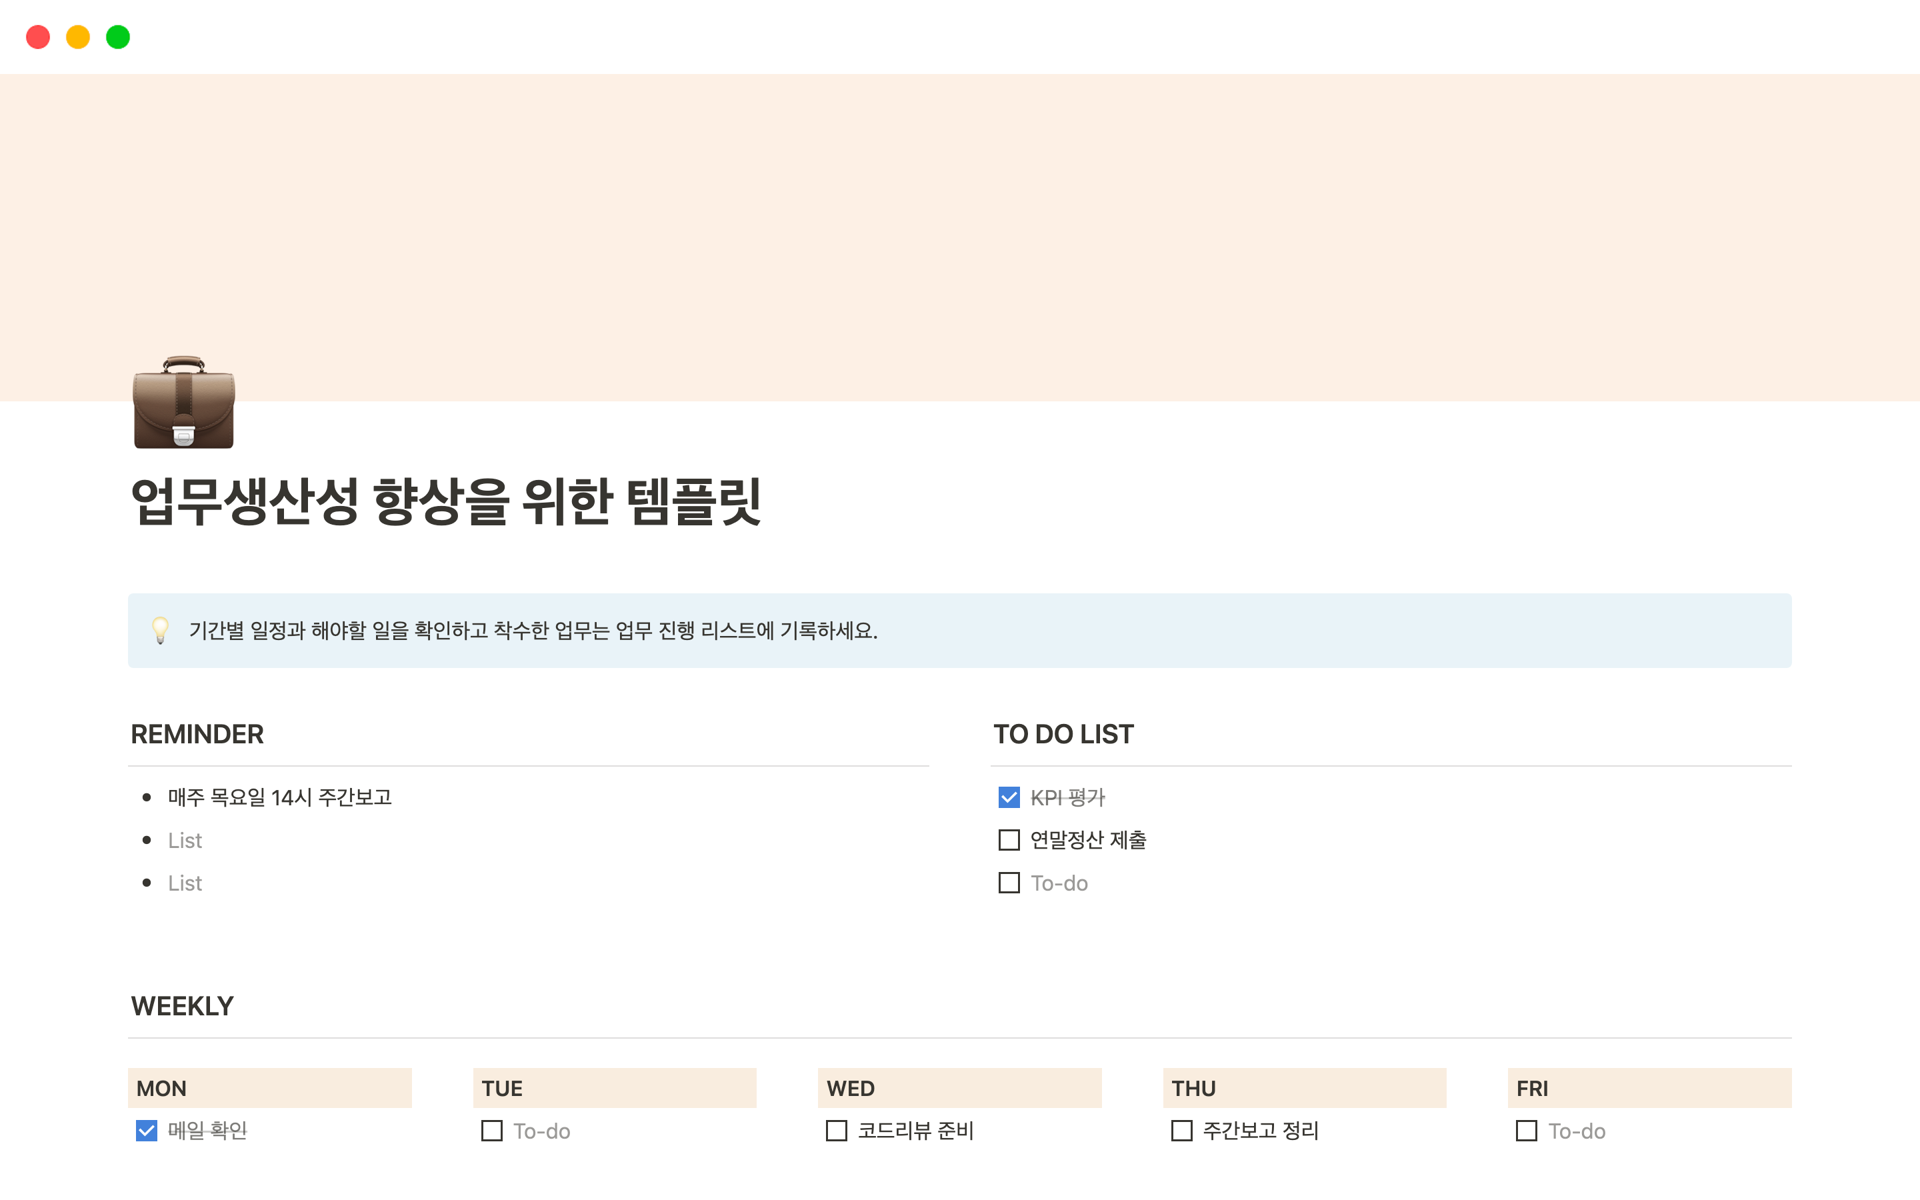Click the 매주 목요일 14시 주간보고 bullet text
The image size is (1920, 1200).
tap(280, 797)
